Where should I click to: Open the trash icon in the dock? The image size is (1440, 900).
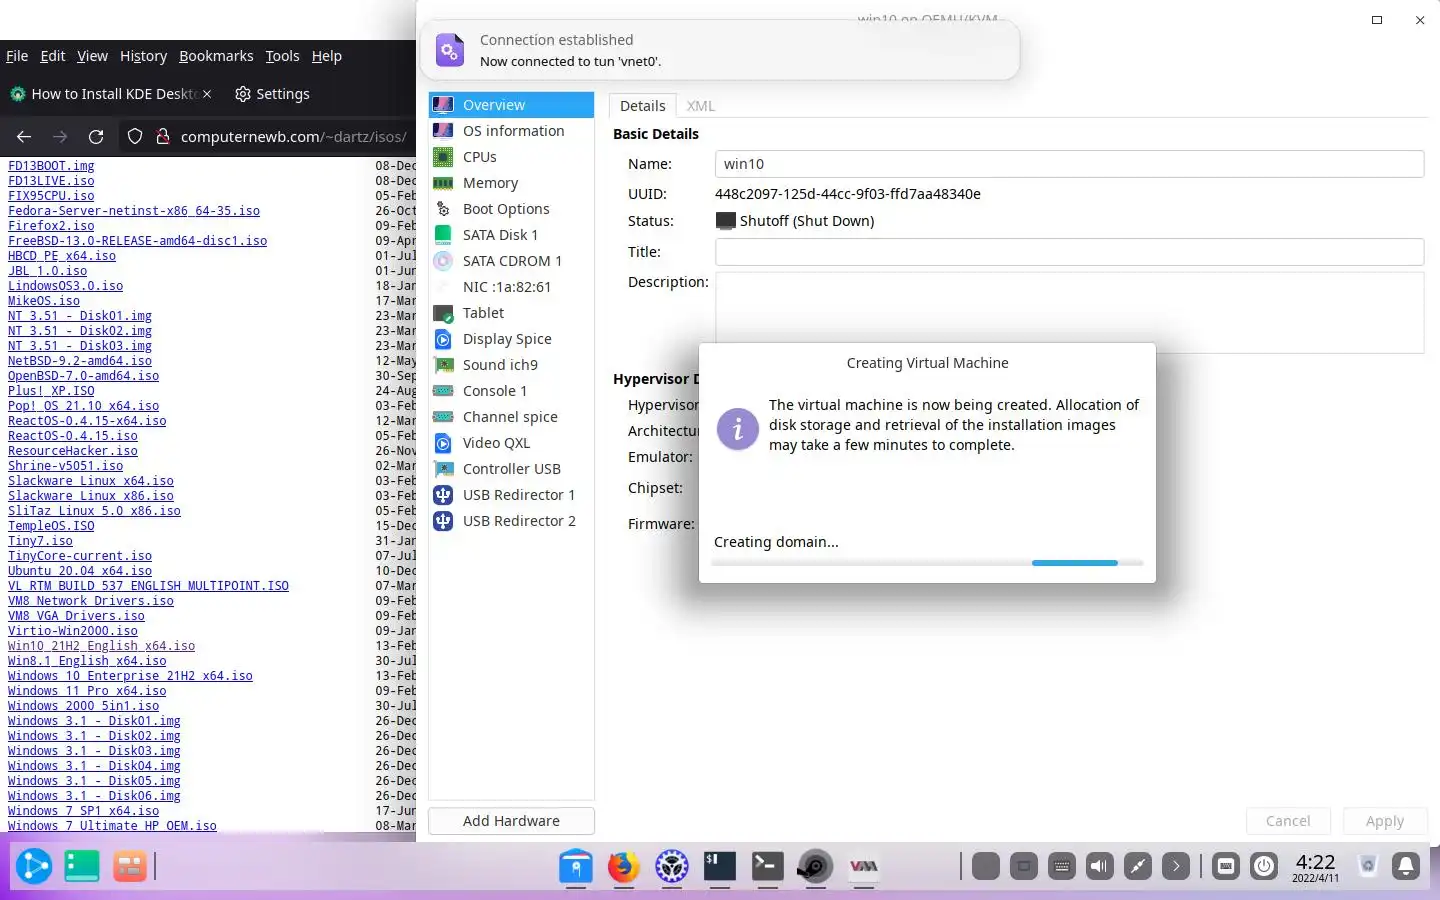[1368, 866]
